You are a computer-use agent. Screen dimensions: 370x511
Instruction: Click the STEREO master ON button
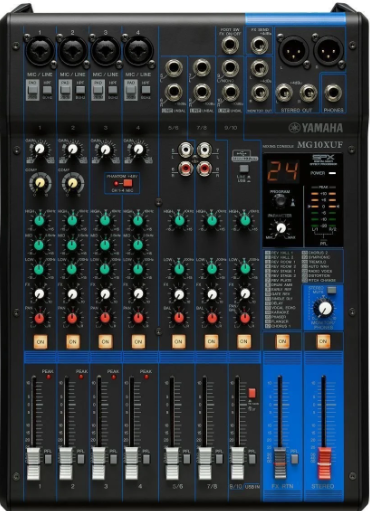(x=323, y=342)
